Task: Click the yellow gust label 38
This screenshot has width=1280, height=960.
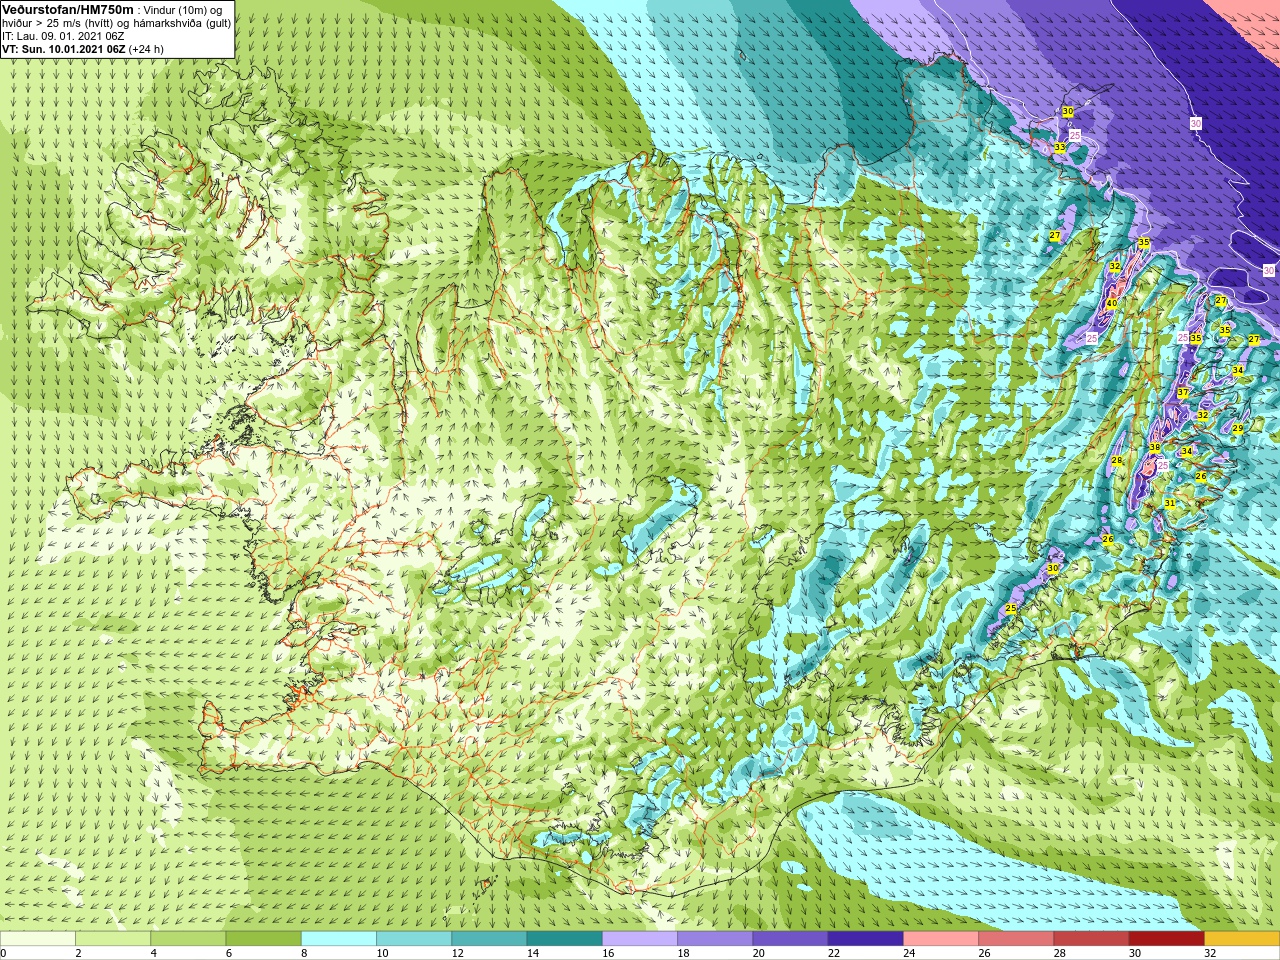Action: point(1154,448)
